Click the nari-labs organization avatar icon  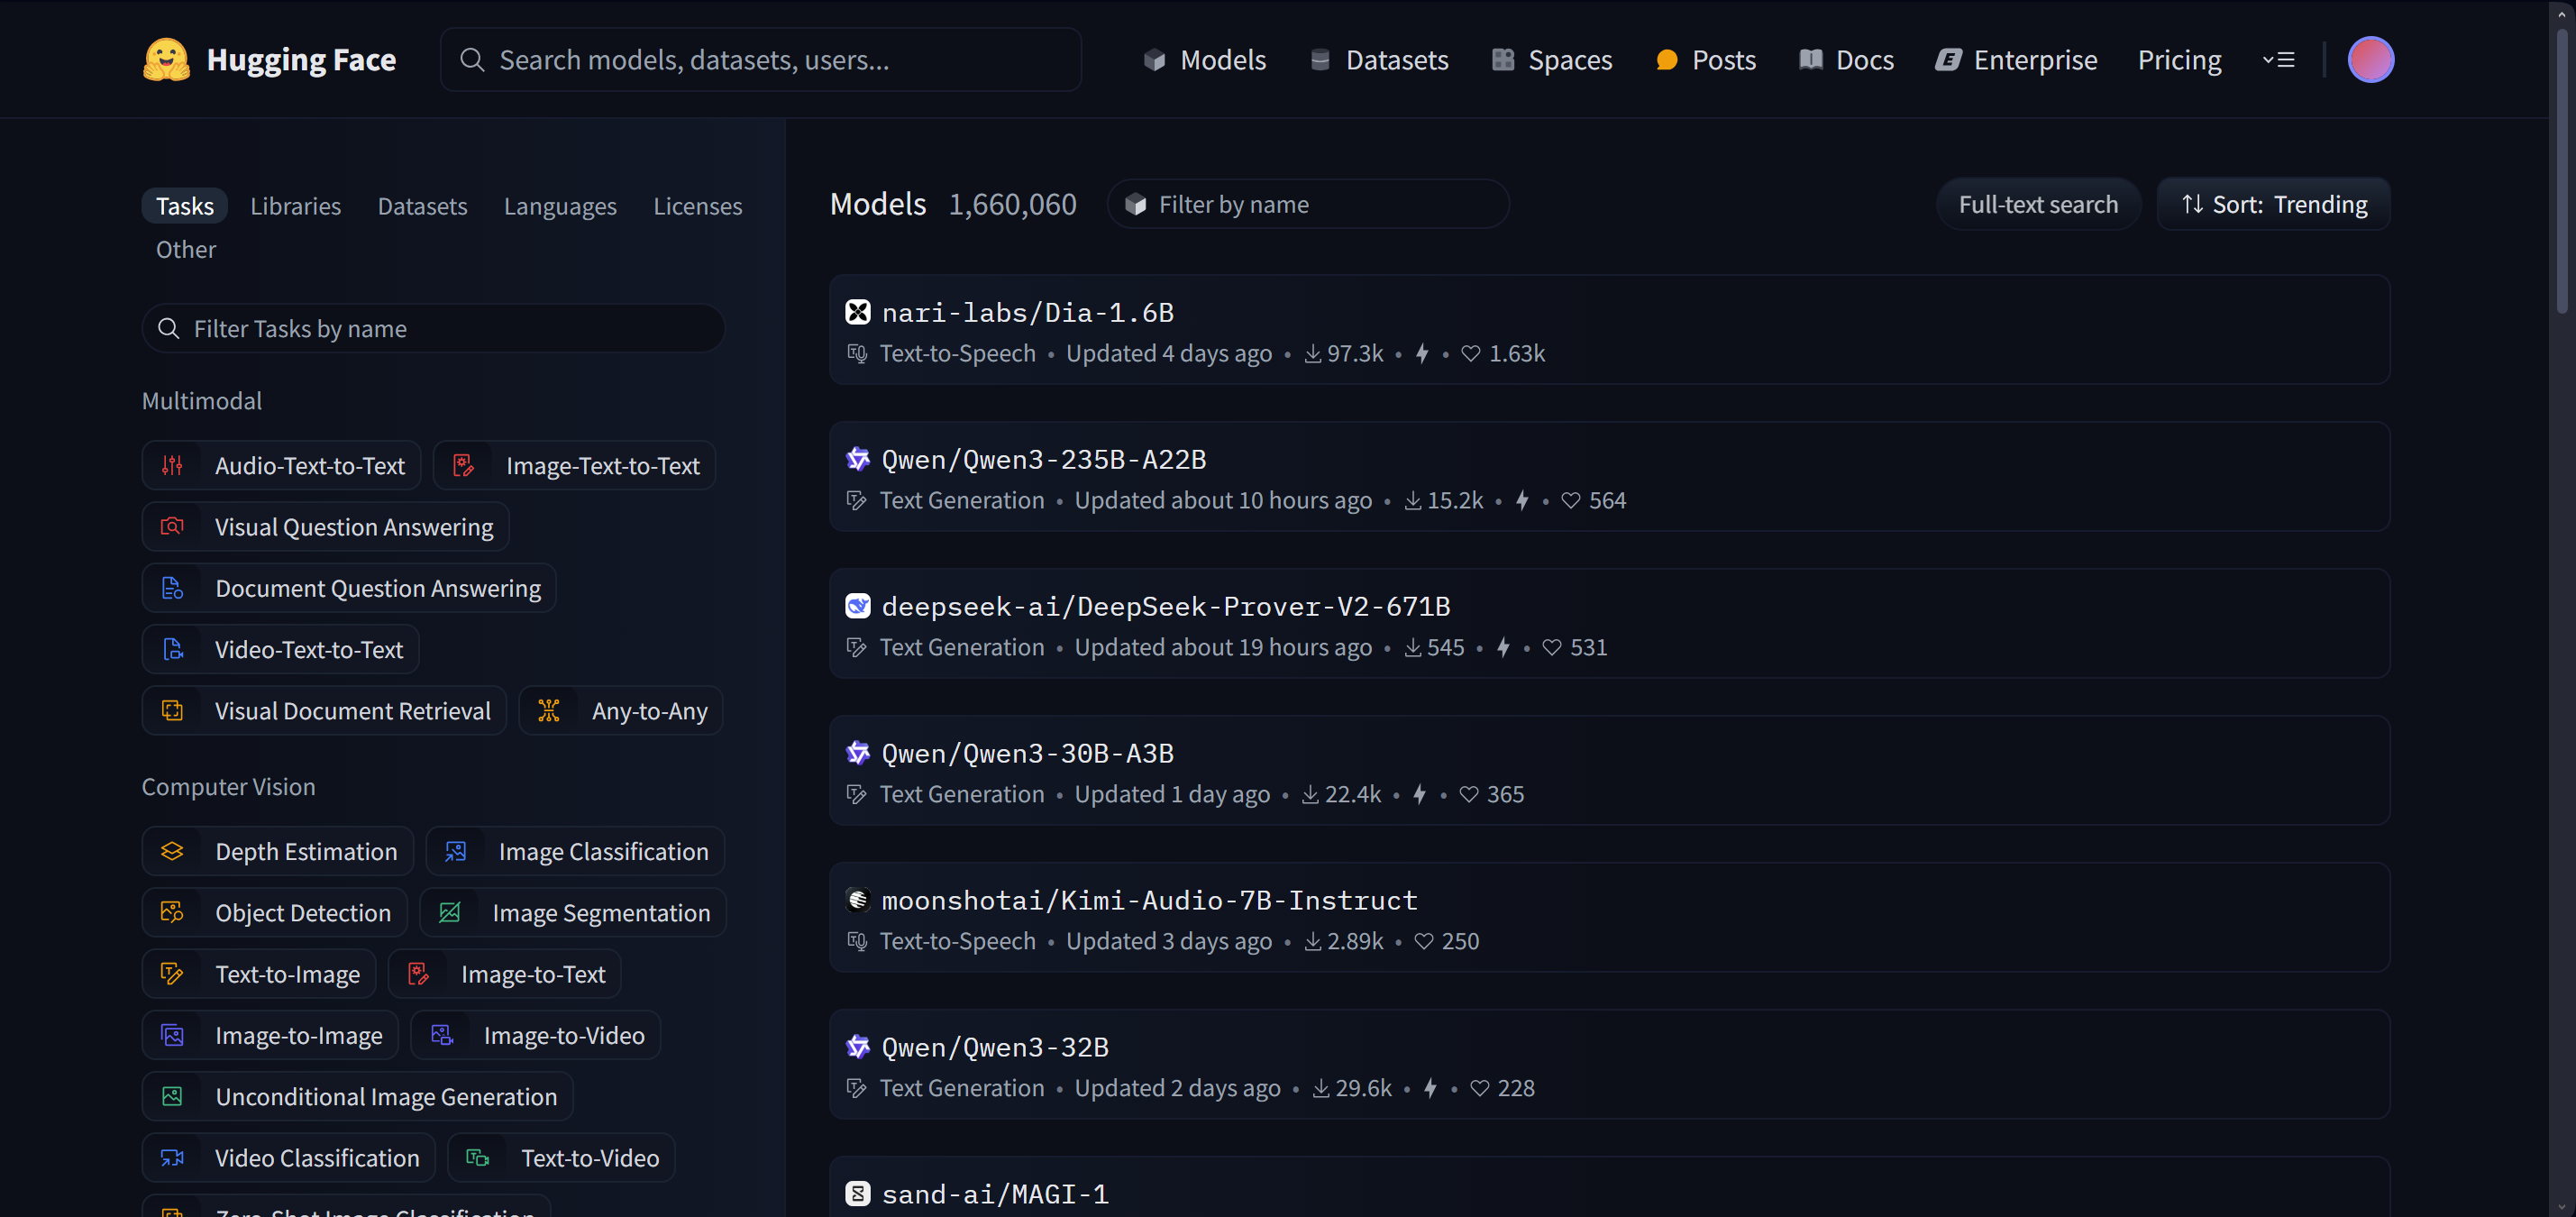858,312
